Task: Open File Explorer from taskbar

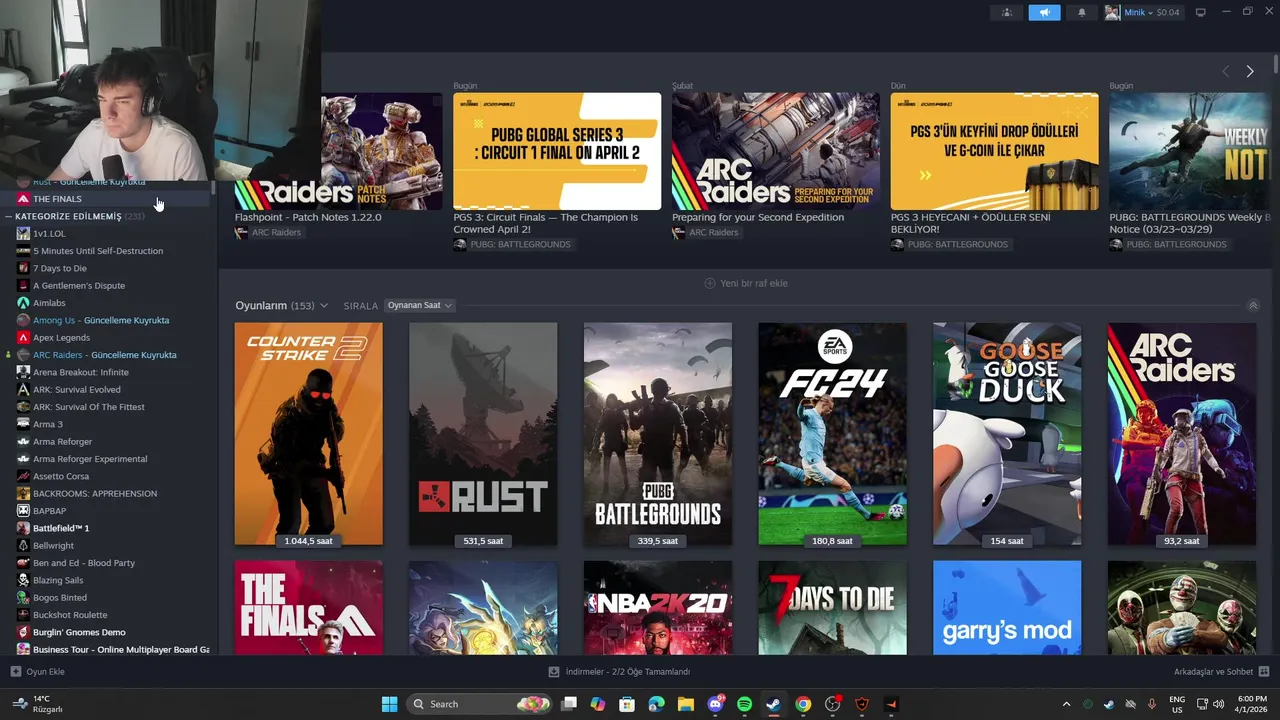Action: [x=685, y=704]
